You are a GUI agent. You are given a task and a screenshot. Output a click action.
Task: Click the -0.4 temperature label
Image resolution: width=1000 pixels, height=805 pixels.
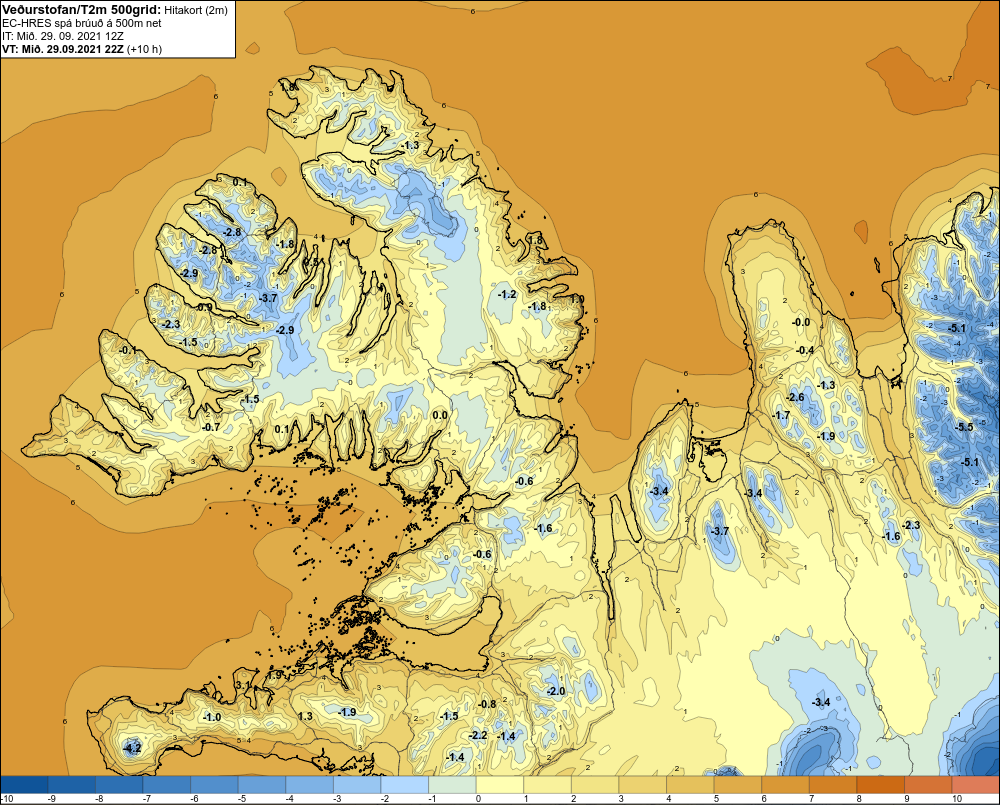(805, 350)
